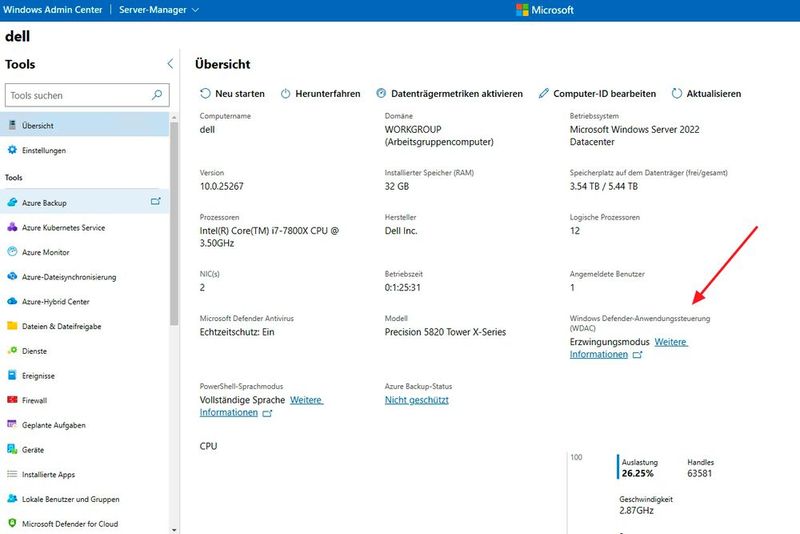The height and width of the screenshot is (534, 800).
Task: Click the Geplante Aufgaben icon
Action: point(12,424)
